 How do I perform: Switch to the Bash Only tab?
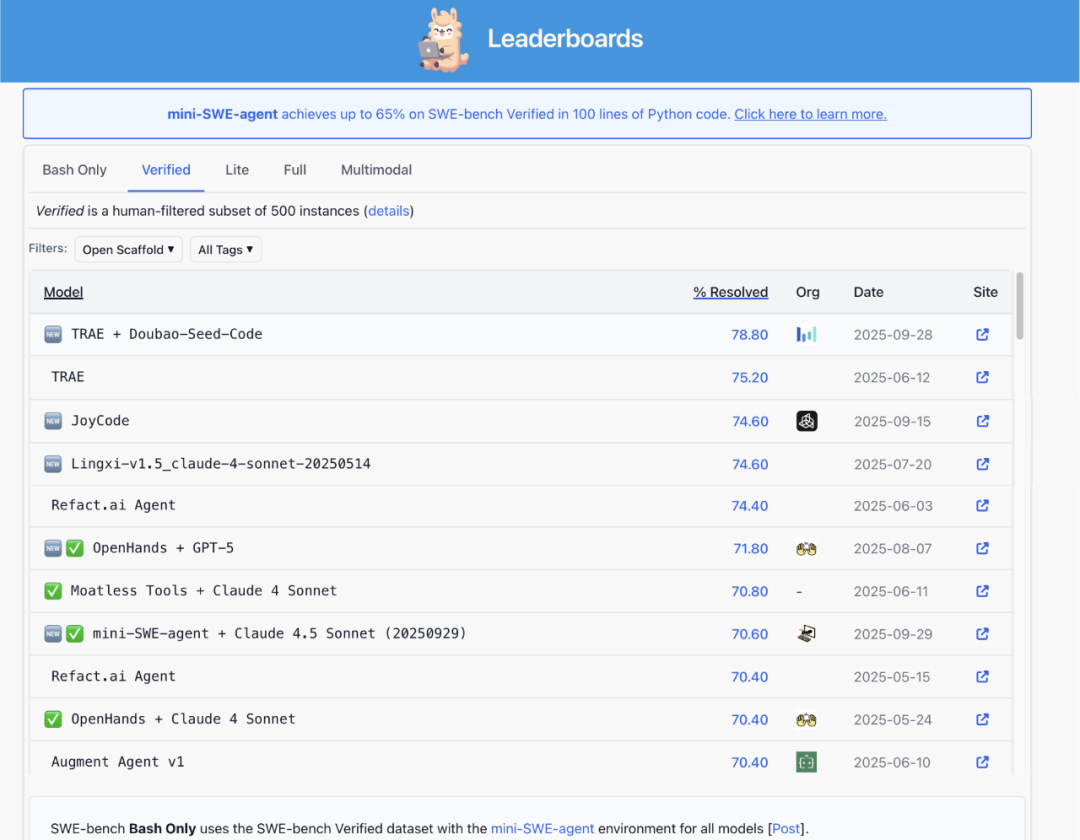point(74,170)
